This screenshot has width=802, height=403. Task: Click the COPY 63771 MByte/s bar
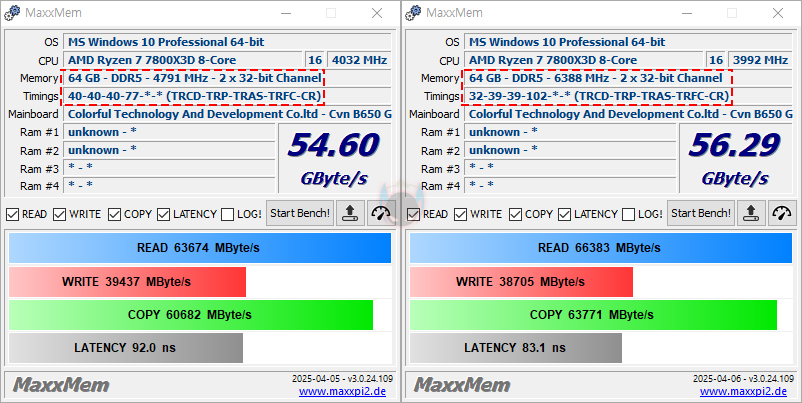(x=593, y=315)
